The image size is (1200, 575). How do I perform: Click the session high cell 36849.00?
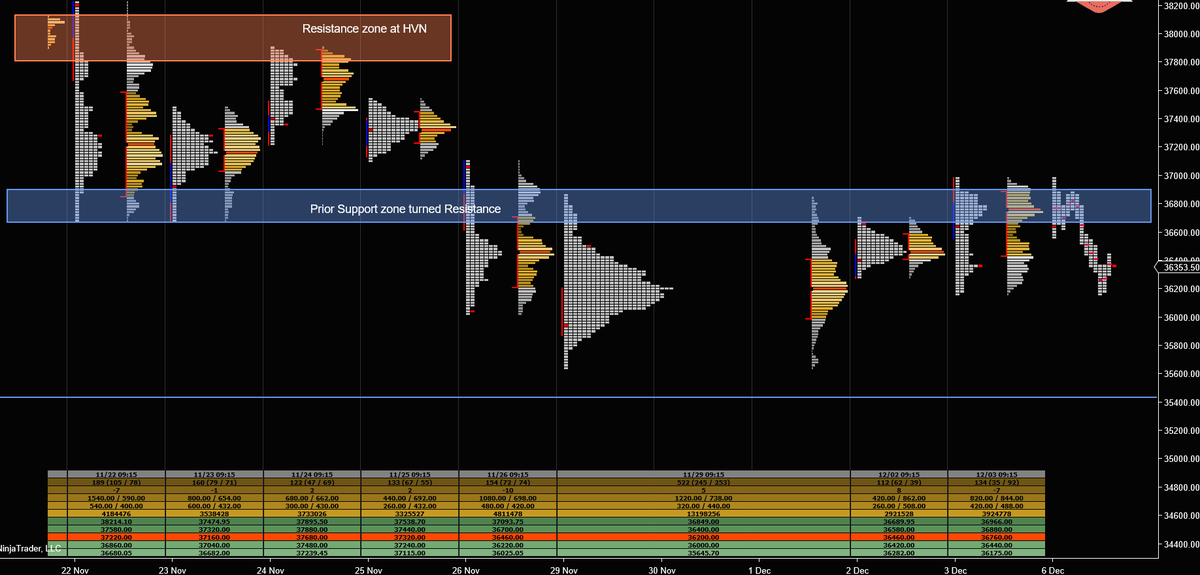point(702,521)
